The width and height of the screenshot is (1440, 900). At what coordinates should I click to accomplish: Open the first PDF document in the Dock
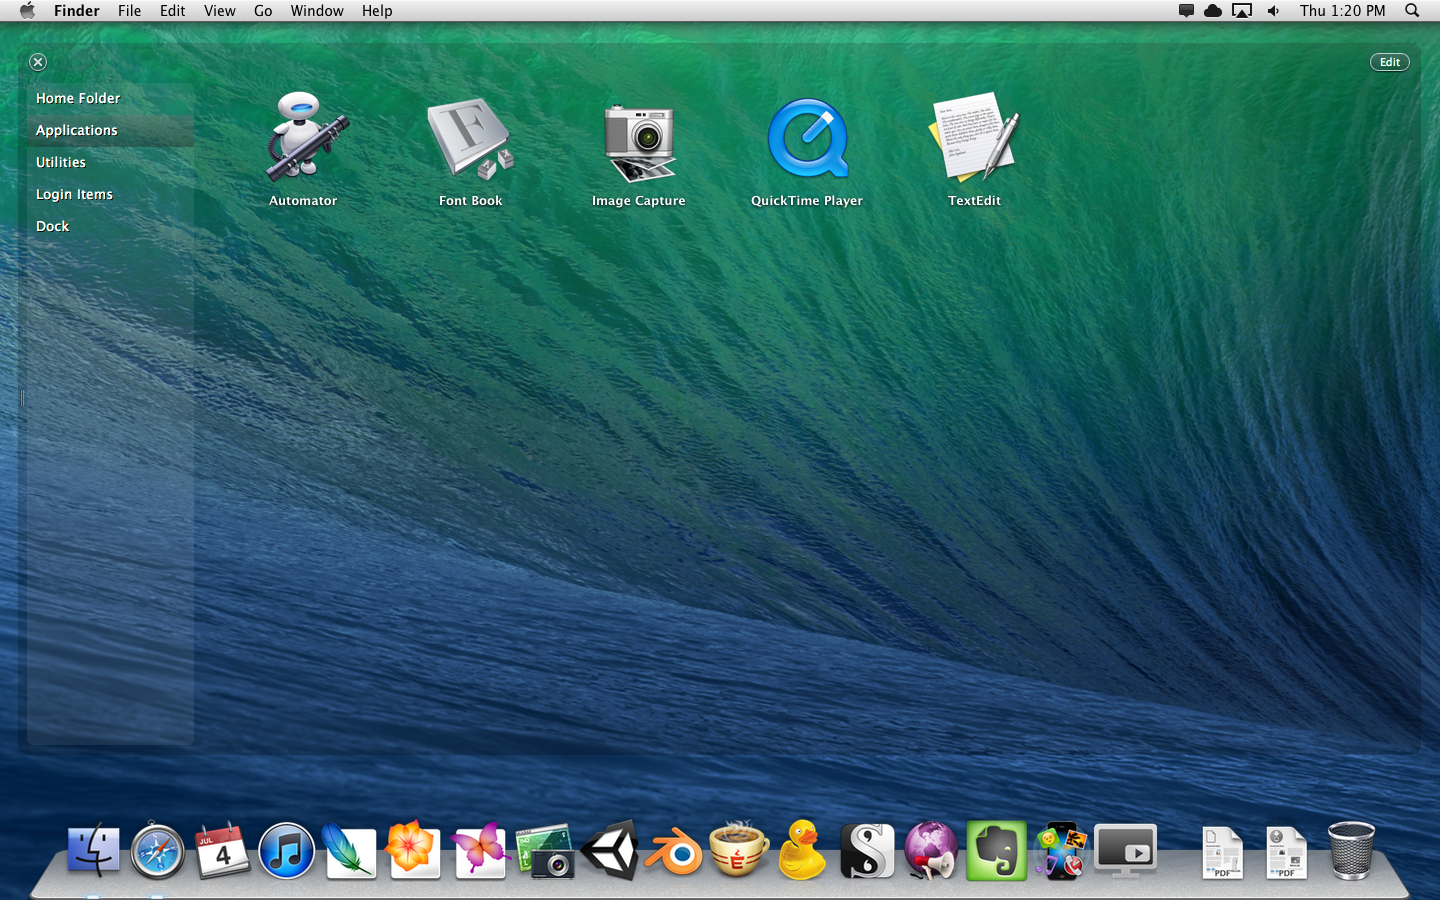coord(1222,853)
